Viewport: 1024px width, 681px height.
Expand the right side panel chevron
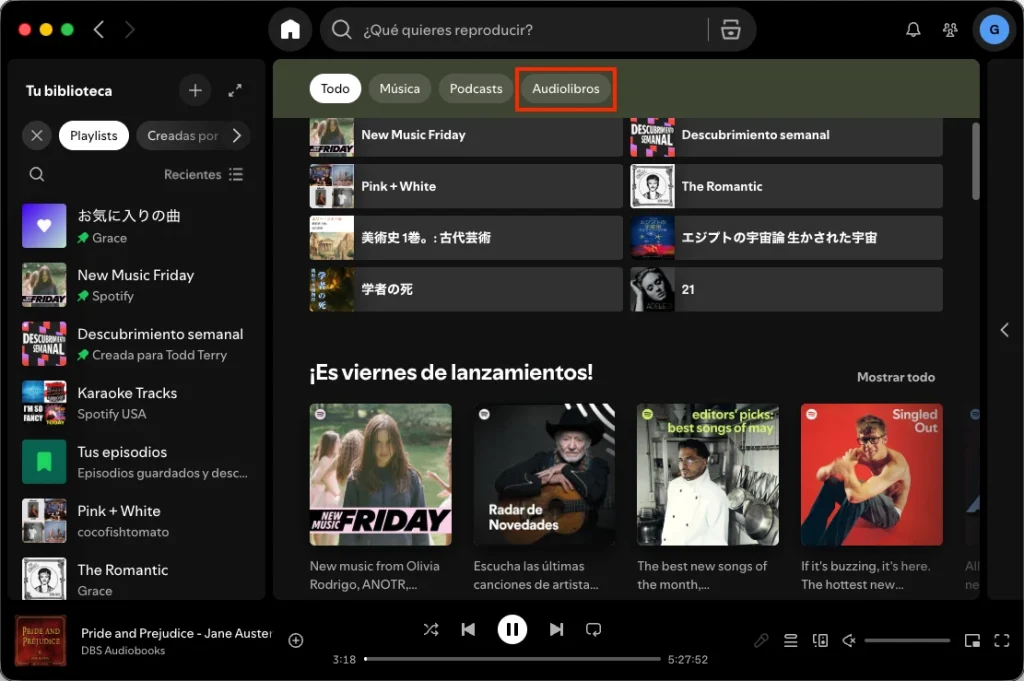[1004, 330]
